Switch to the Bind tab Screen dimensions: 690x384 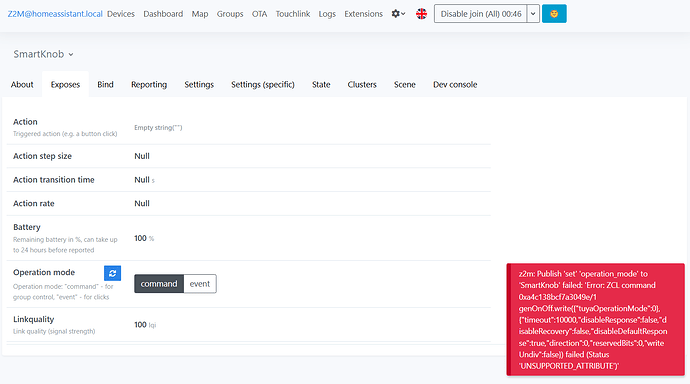point(105,84)
